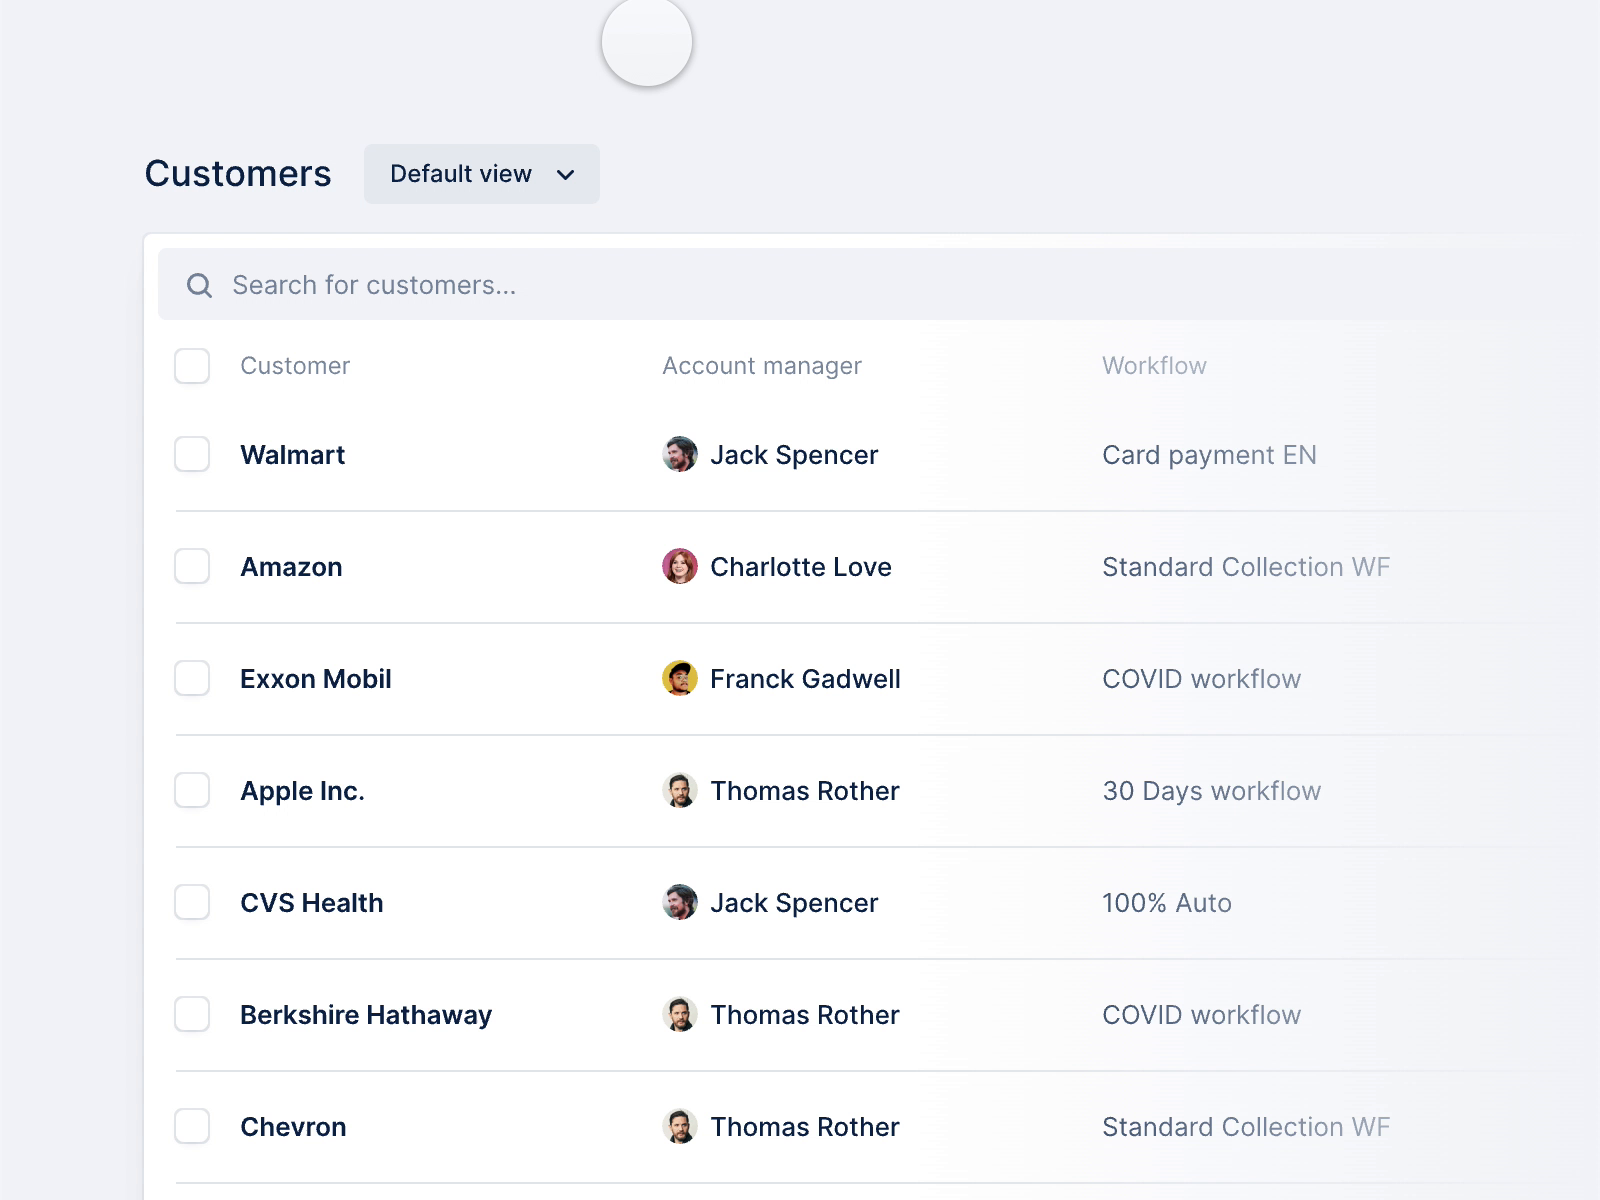Sort by the Account manager column header
The height and width of the screenshot is (1200, 1600).
[761, 366]
